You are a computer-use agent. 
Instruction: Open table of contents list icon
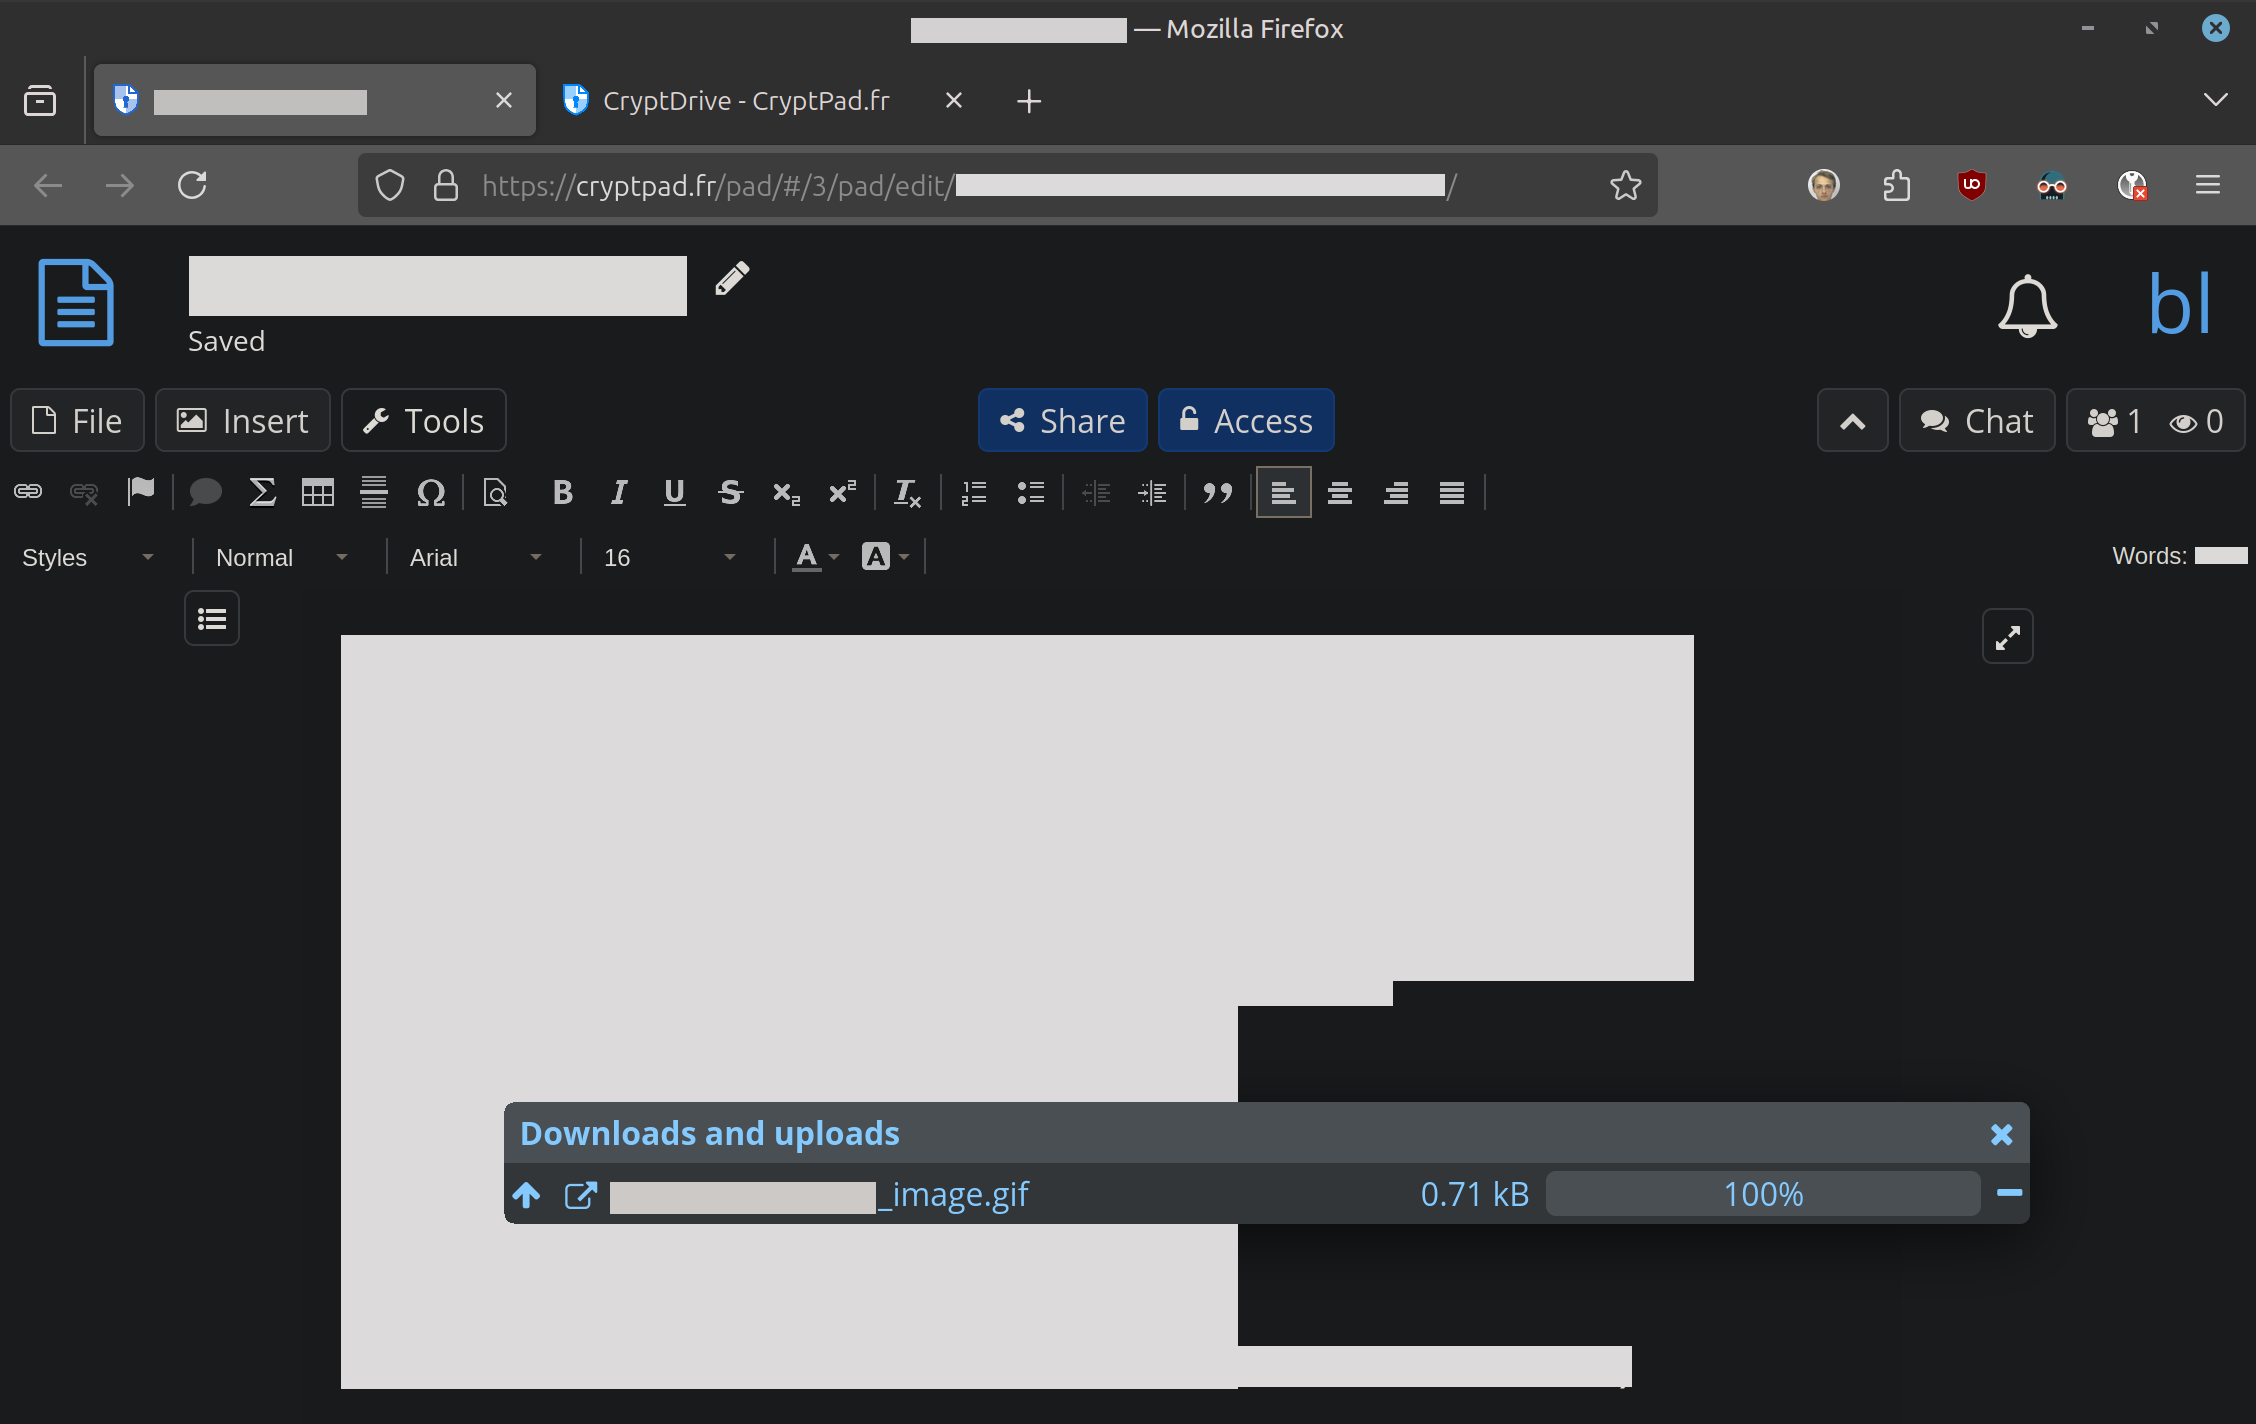(212, 619)
